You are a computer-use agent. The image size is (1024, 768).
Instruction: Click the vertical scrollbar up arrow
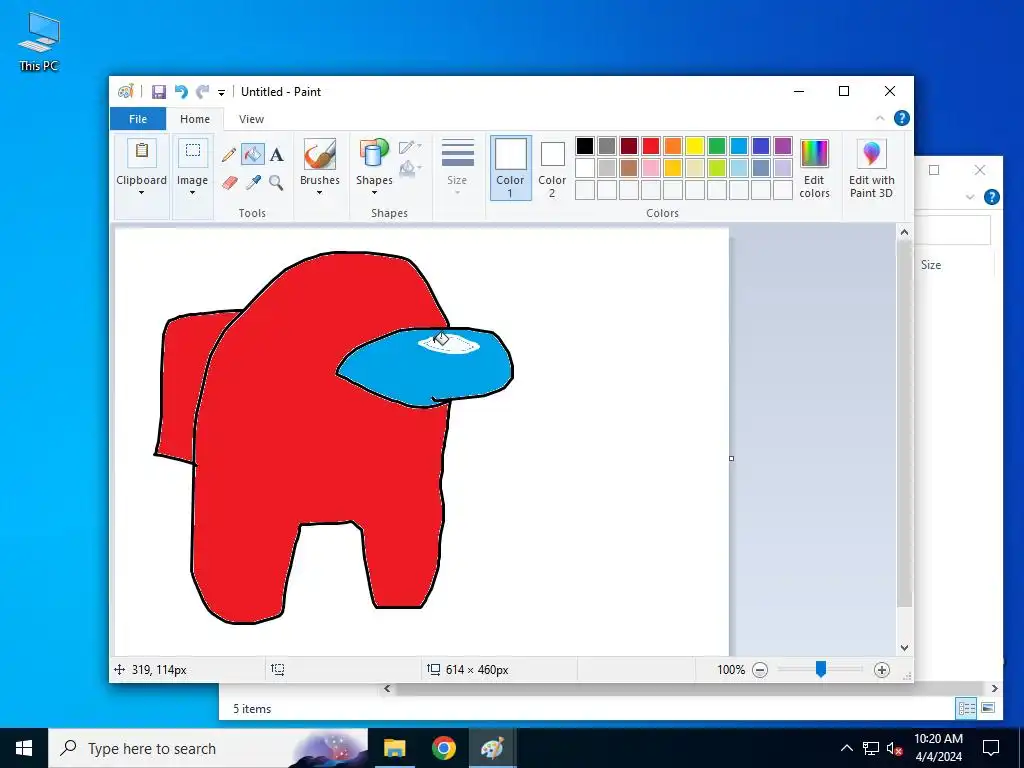(904, 232)
